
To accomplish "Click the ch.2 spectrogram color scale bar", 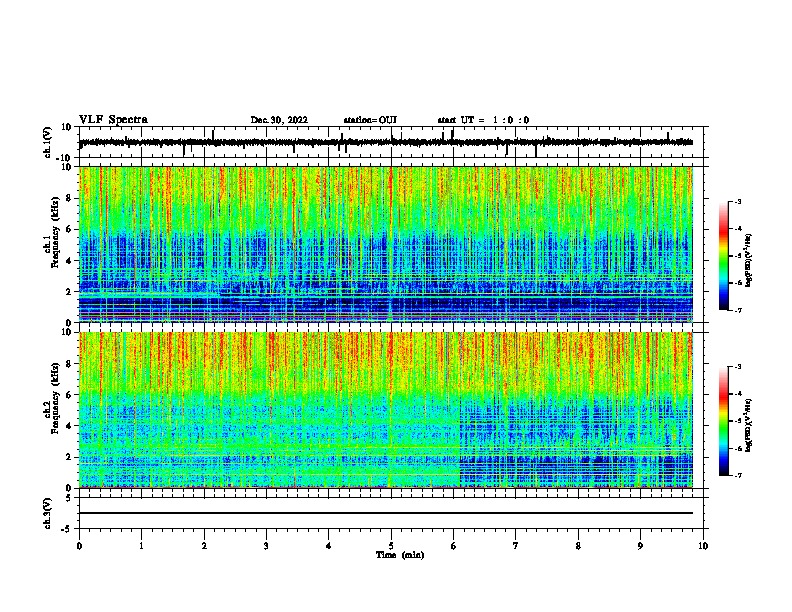I will (724, 421).
